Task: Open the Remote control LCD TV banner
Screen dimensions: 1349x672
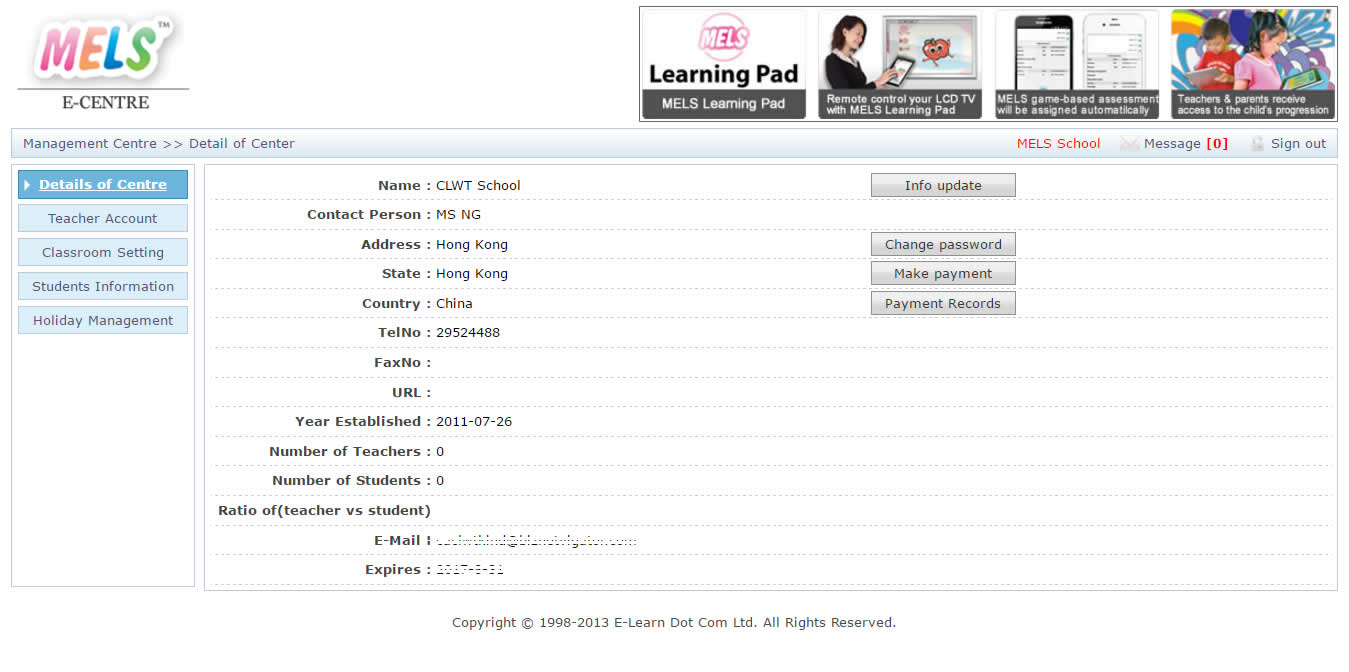Action: pos(900,64)
